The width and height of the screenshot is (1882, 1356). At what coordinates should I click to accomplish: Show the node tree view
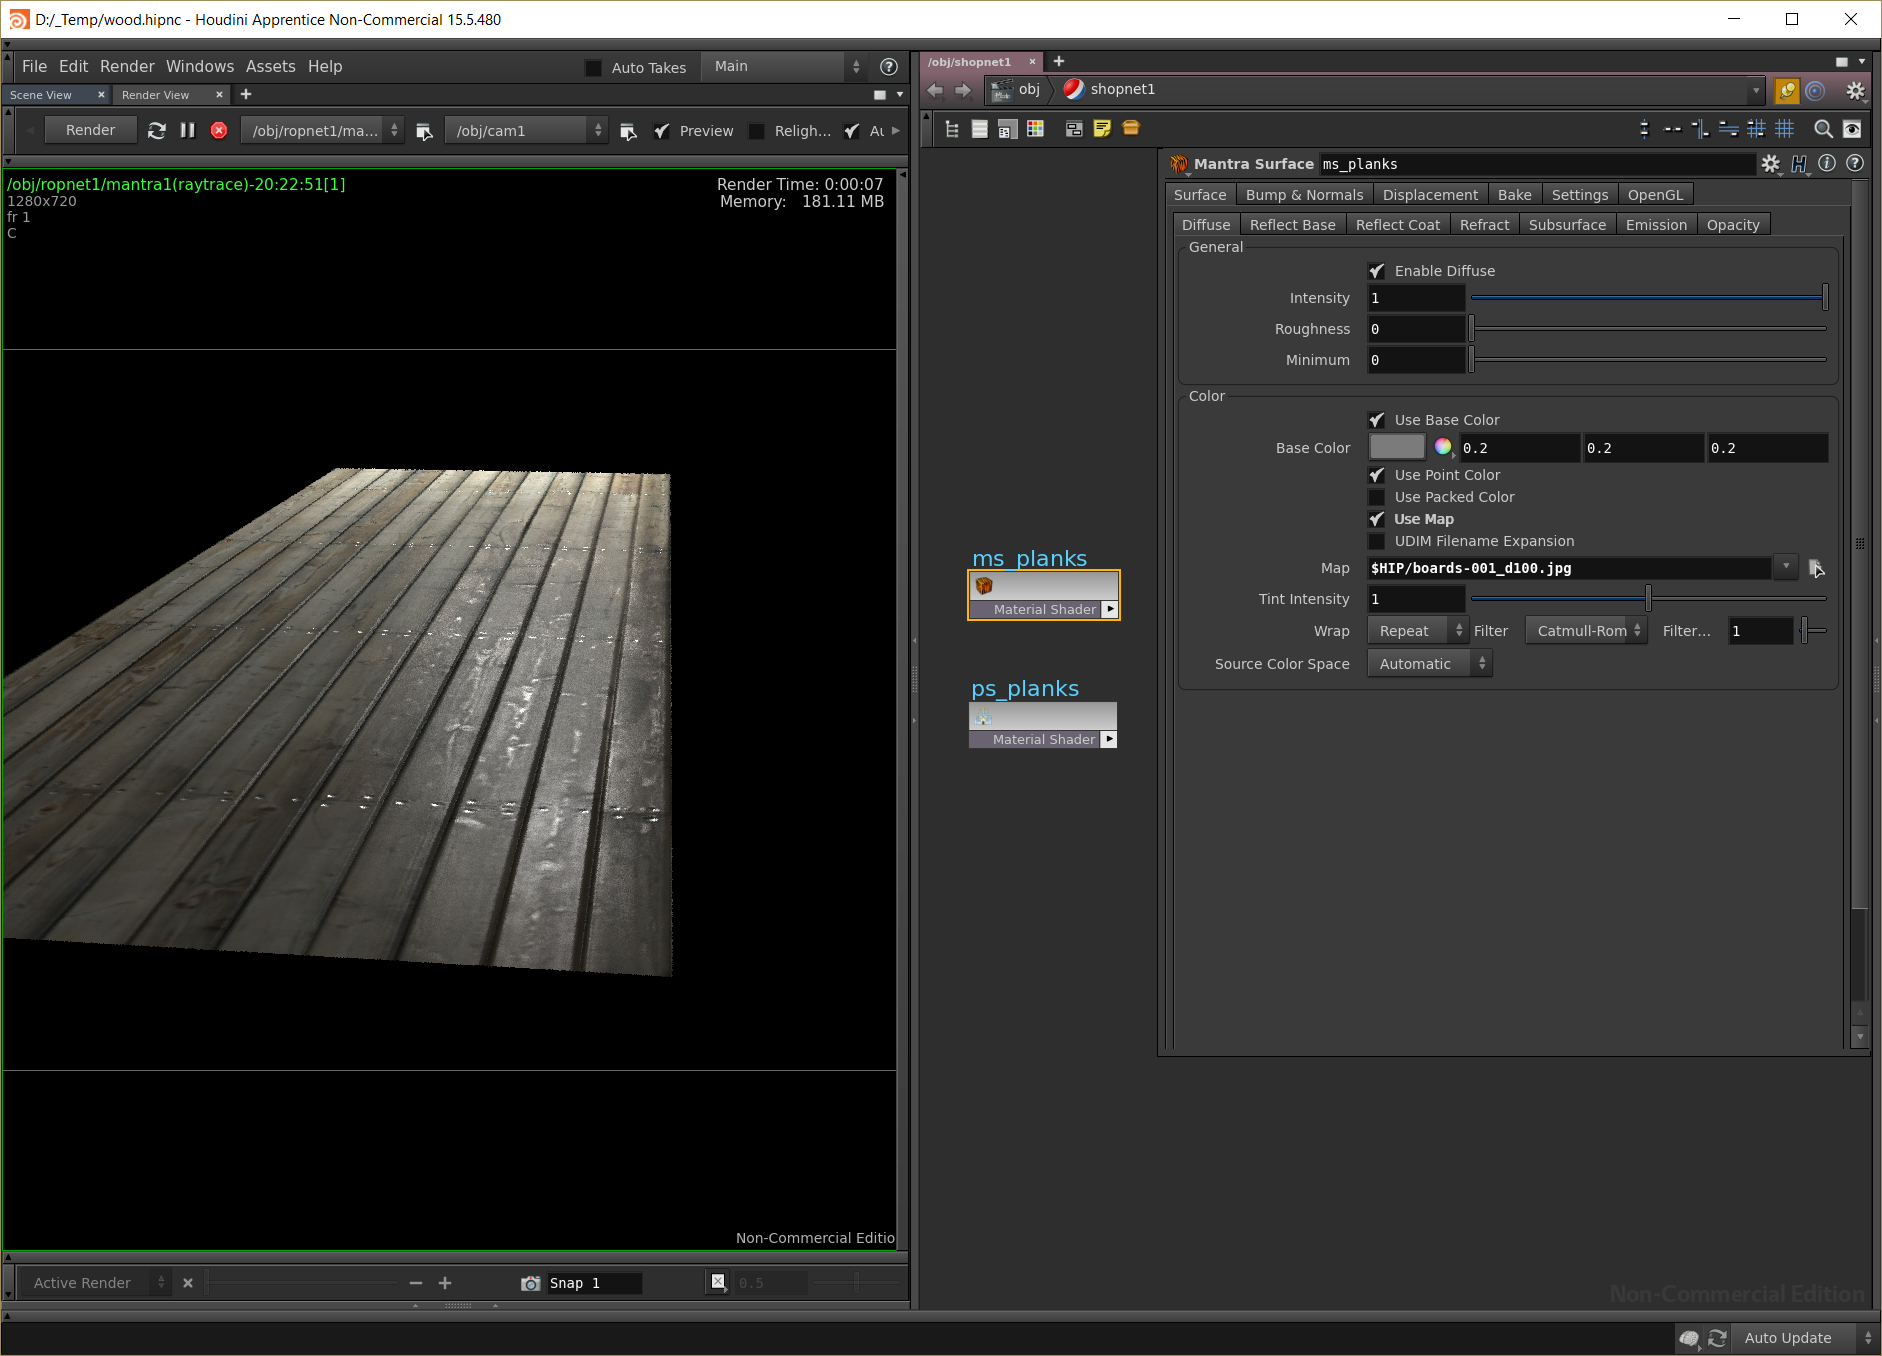952,129
